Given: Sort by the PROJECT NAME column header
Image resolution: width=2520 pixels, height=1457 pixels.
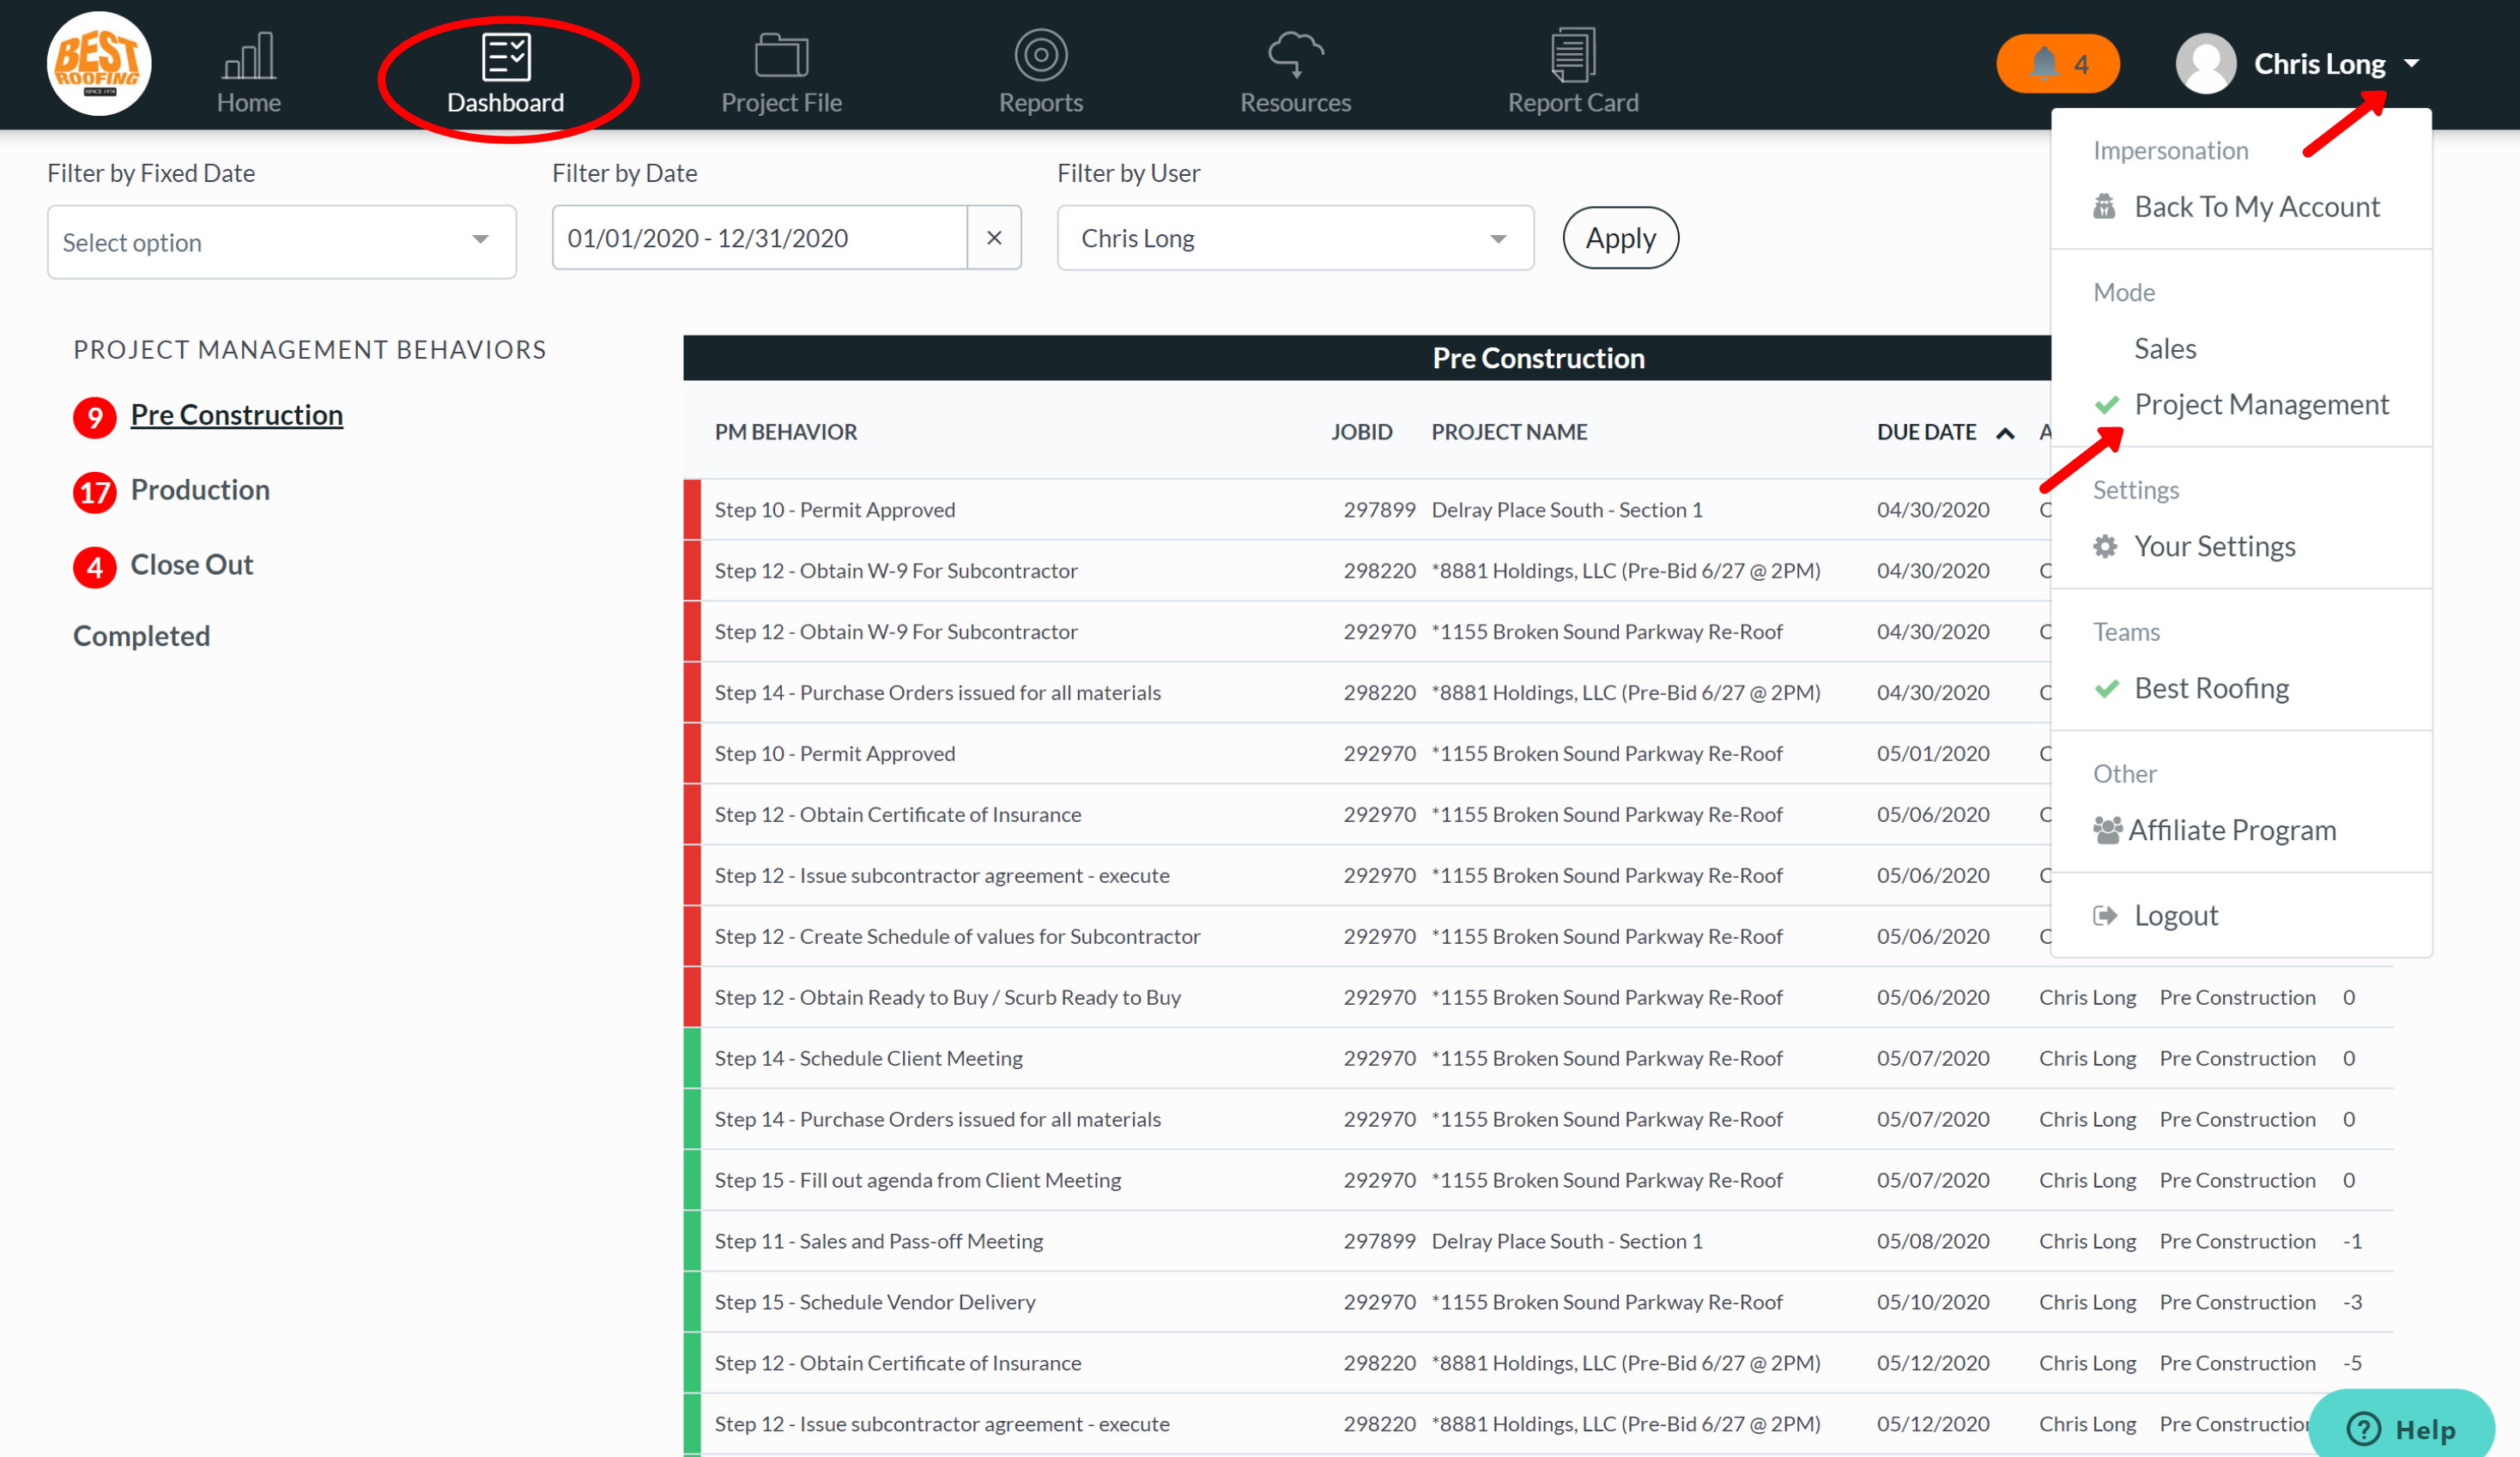Looking at the screenshot, I should click(1509, 432).
